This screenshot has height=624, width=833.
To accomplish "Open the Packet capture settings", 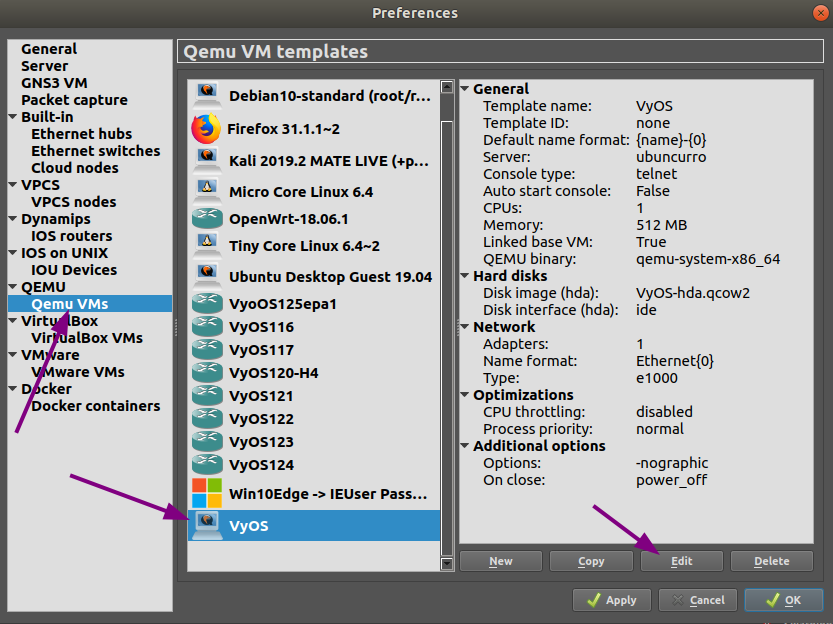I will pyautogui.click(x=74, y=100).
